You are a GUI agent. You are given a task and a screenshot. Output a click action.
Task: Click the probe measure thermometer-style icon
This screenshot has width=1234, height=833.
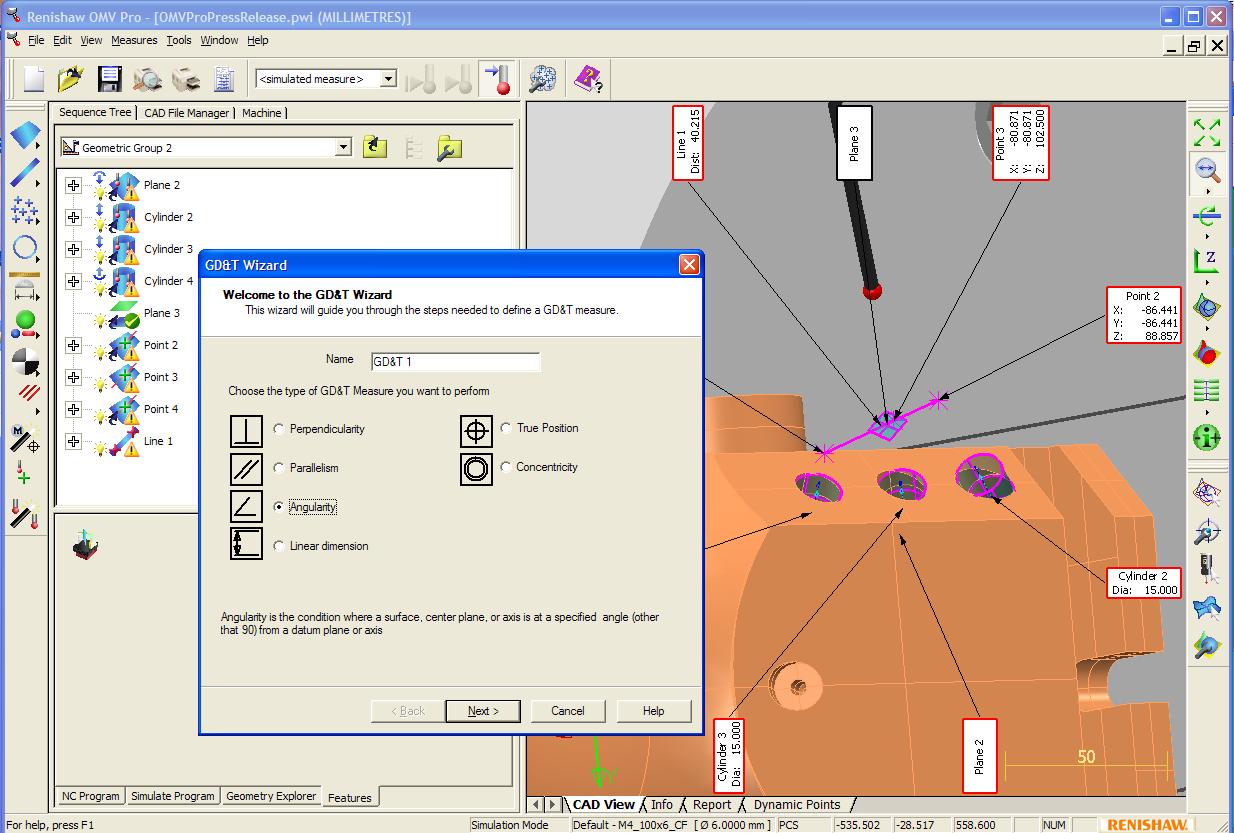click(x=497, y=79)
